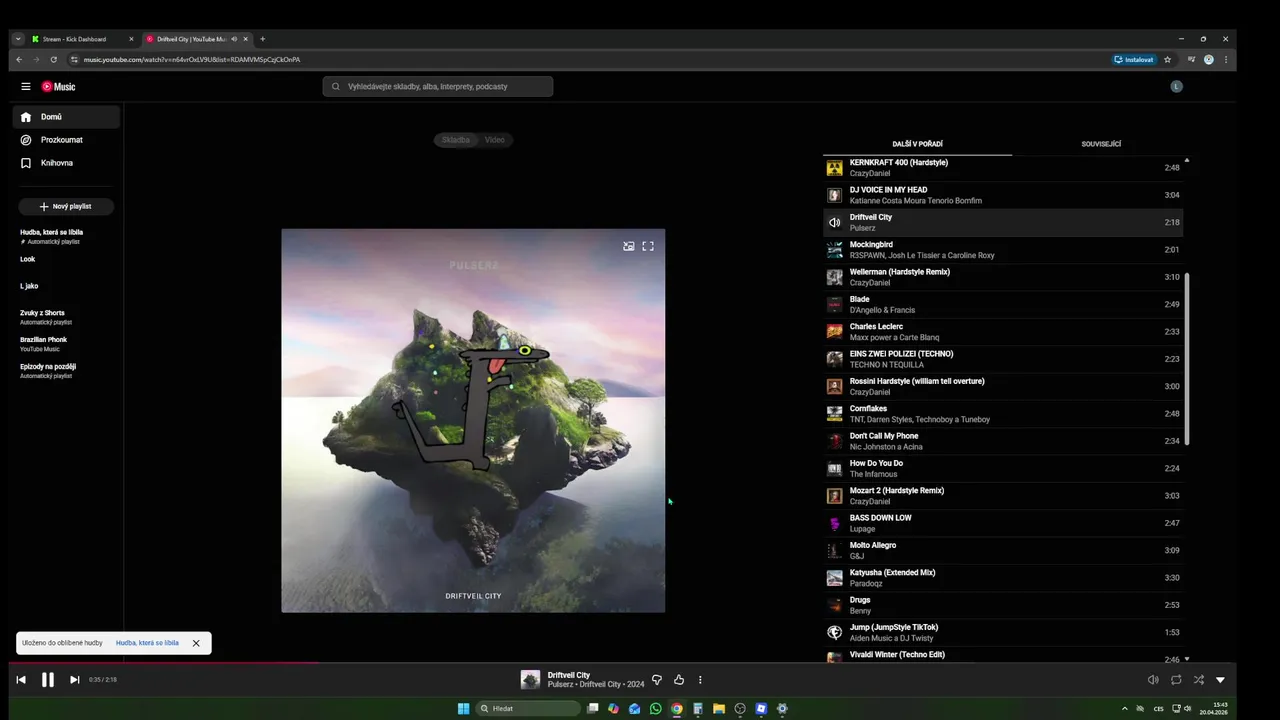Play Wellerman (Hardstyle Remix)

[x=1003, y=277]
